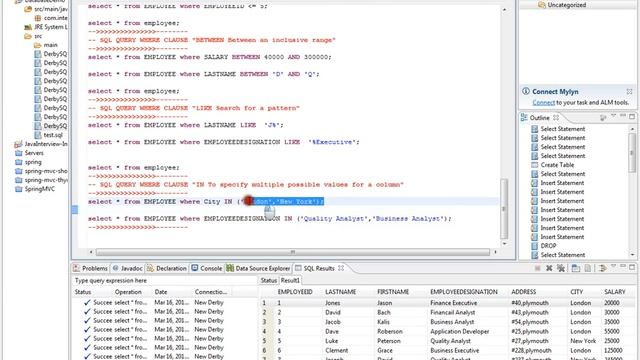
Task: Click the SALARY BETWEEN 40000 query line
Action: pyautogui.click(x=209, y=57)
